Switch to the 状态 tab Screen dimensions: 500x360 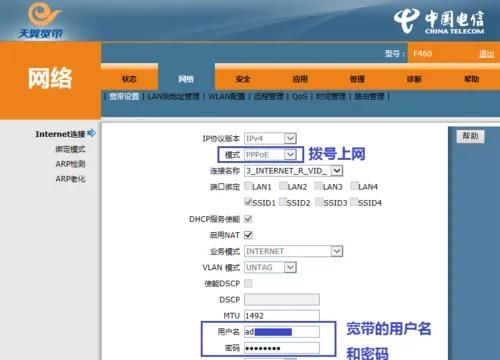point(129,79)
